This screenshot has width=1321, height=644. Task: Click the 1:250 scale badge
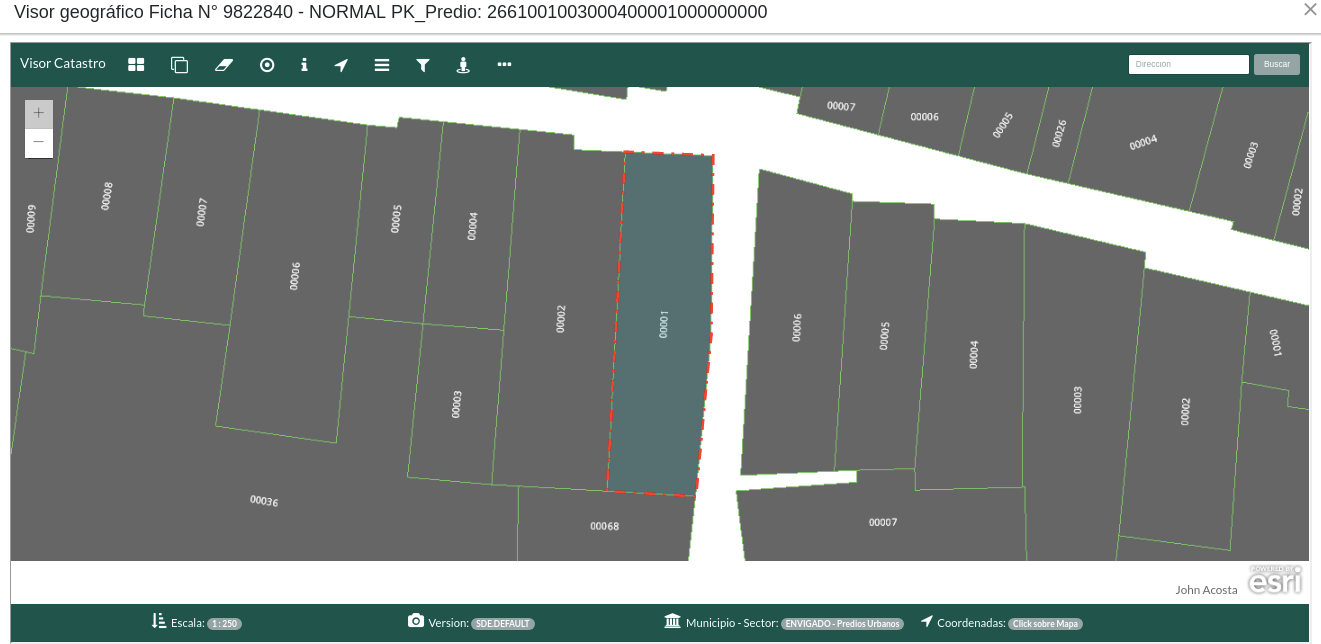tap(224, 624)
